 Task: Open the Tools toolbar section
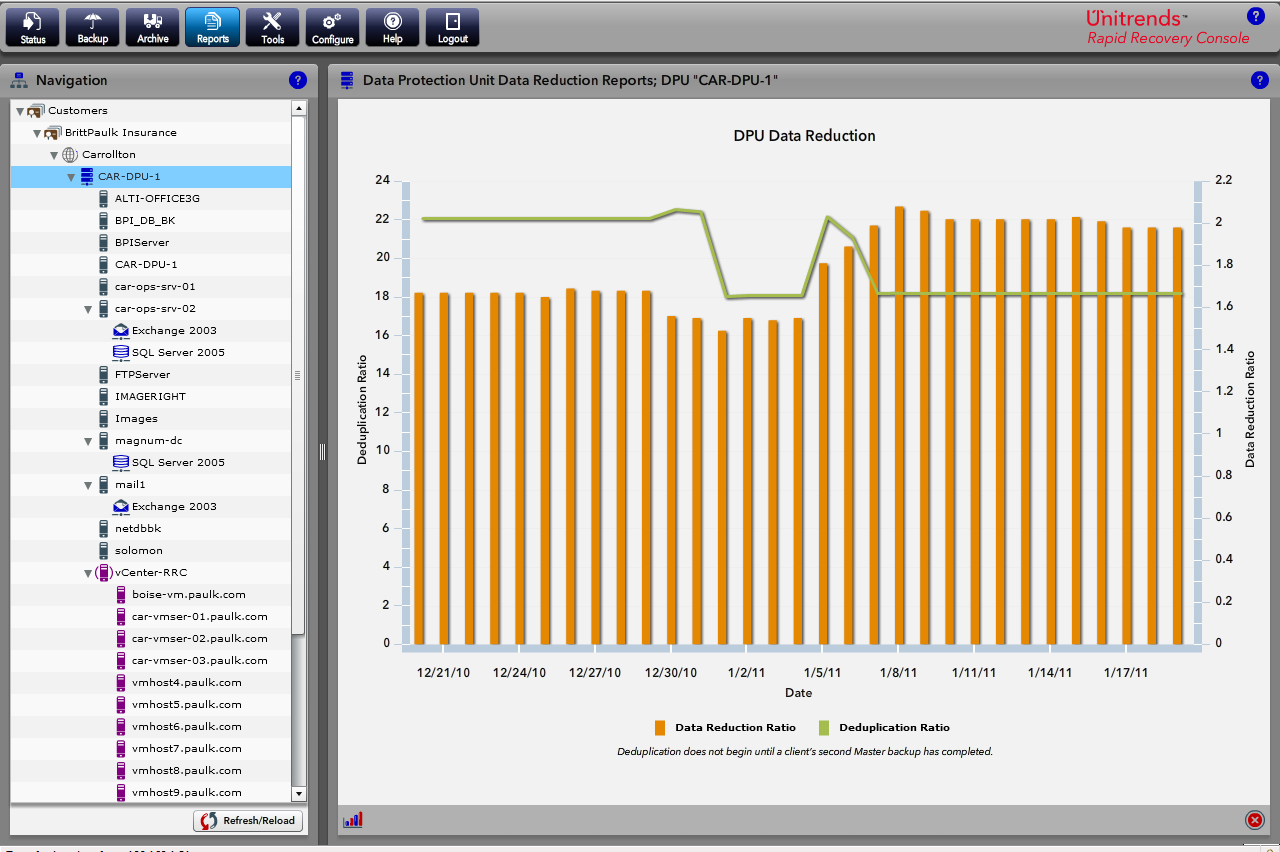tap(272, 27)
